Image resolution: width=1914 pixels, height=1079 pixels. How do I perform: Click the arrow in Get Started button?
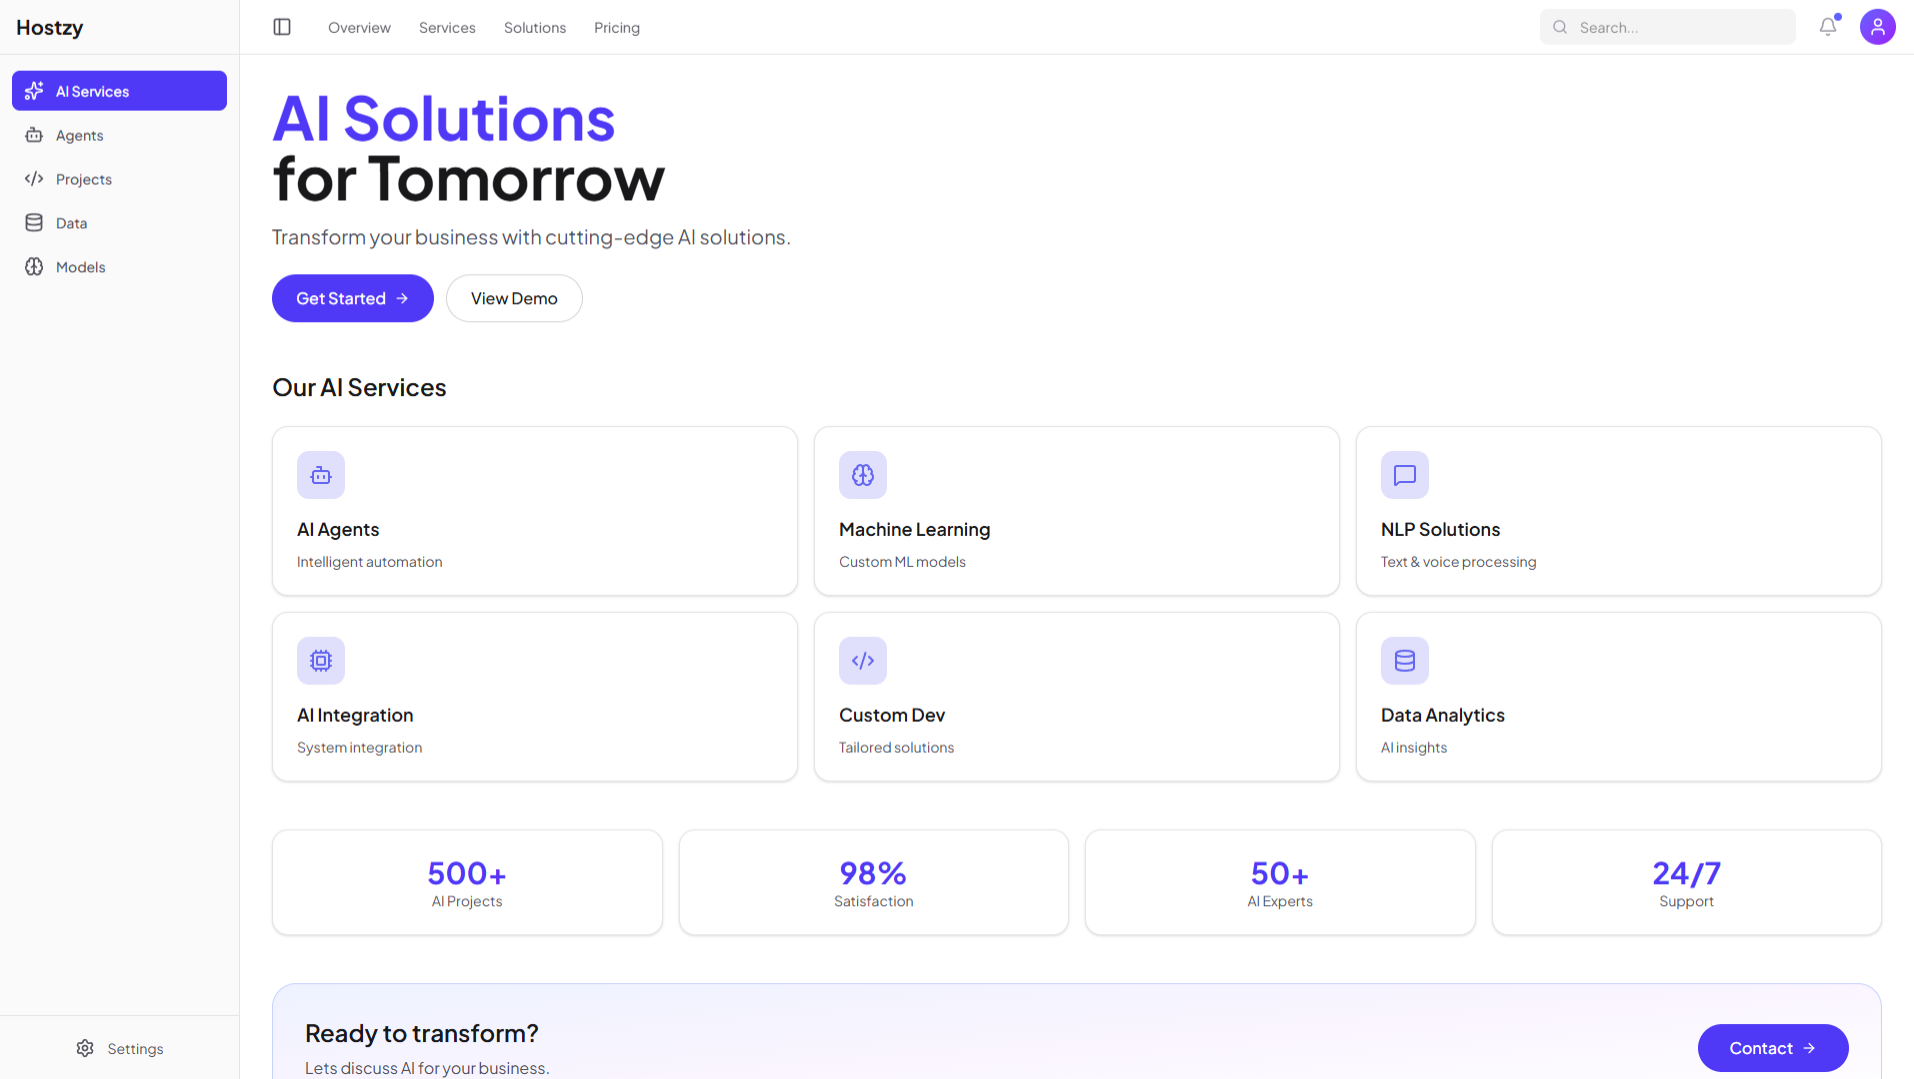pyautogui.click(x=402, y=298)
